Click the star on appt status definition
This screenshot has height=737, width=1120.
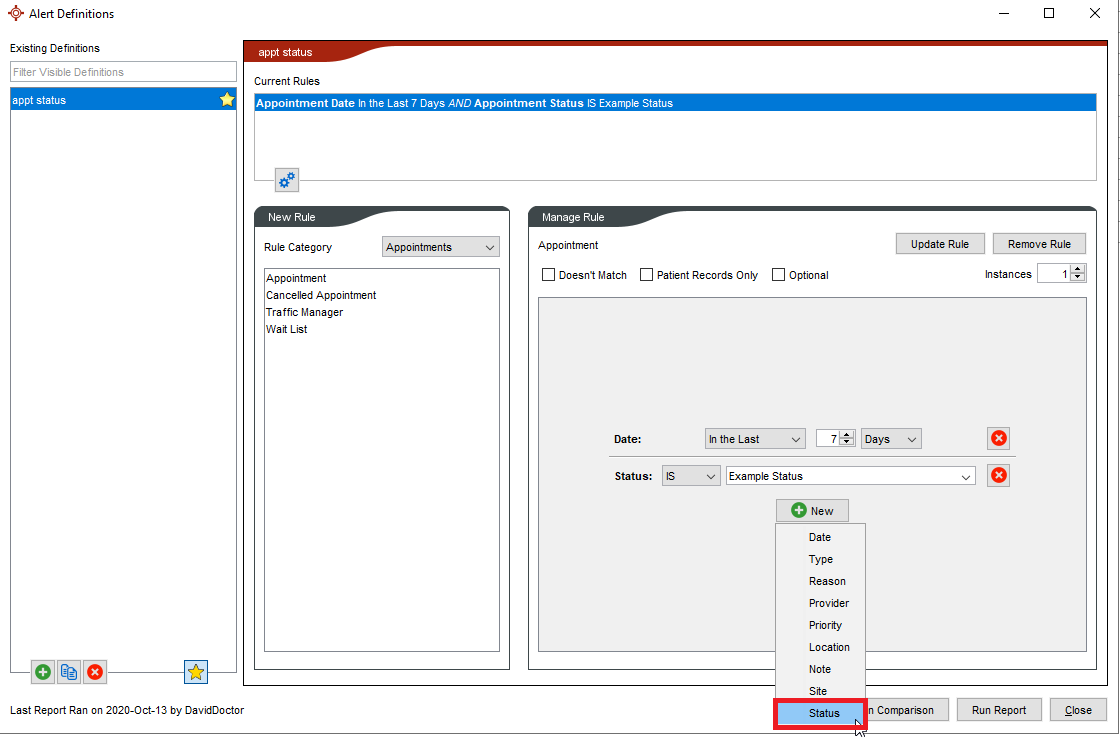[x=227, y=100]
